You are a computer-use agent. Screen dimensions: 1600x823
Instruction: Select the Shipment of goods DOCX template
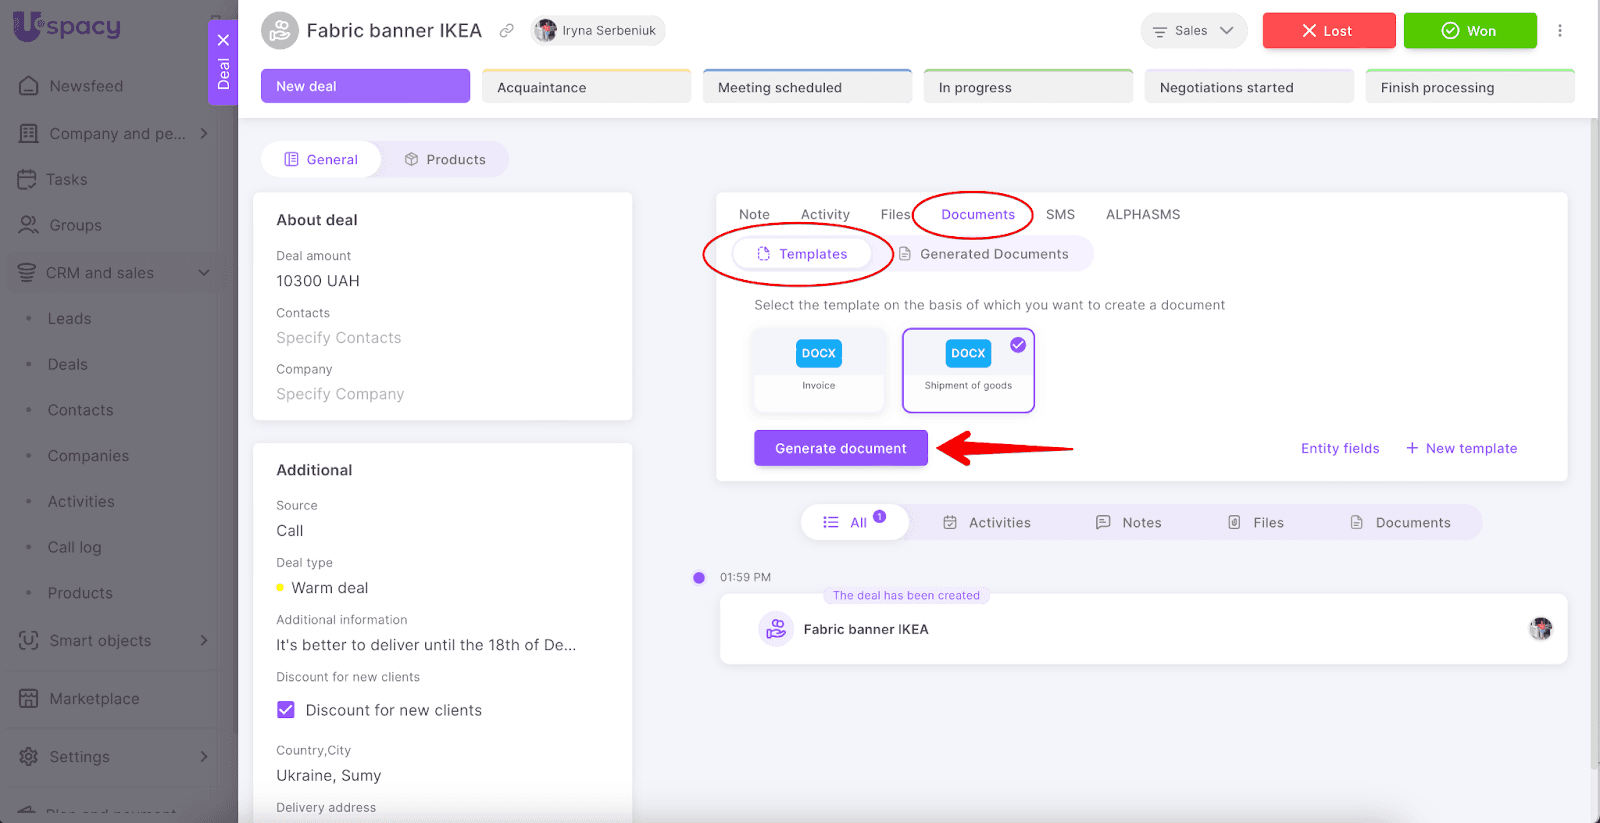click(x=968, y=369)
